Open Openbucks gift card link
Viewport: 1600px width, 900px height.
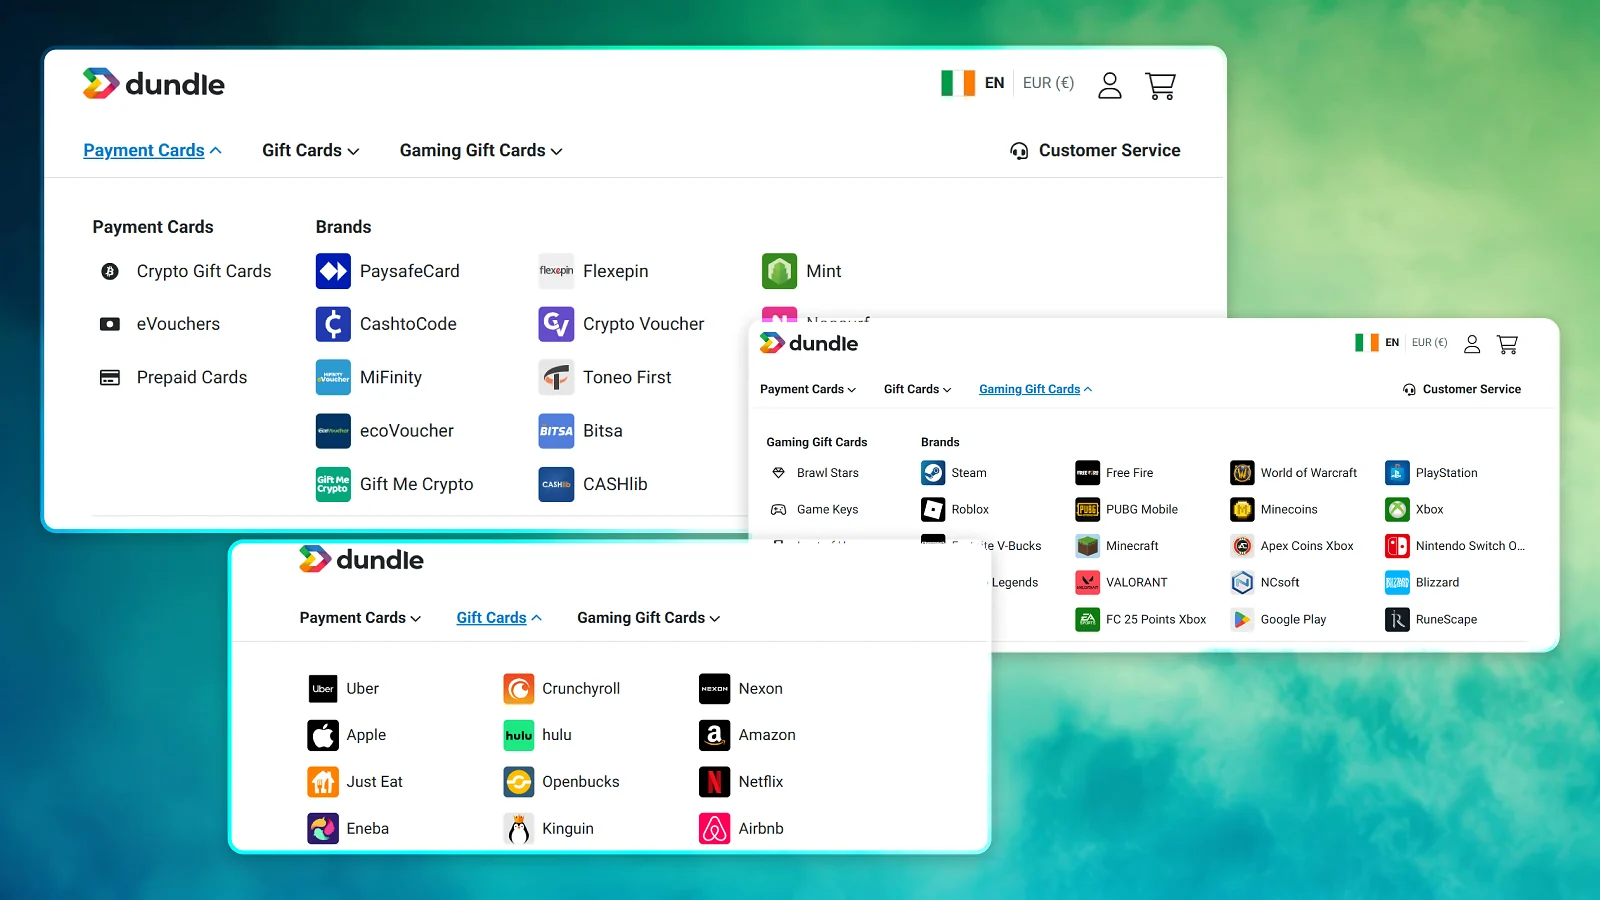click(561, 781)
